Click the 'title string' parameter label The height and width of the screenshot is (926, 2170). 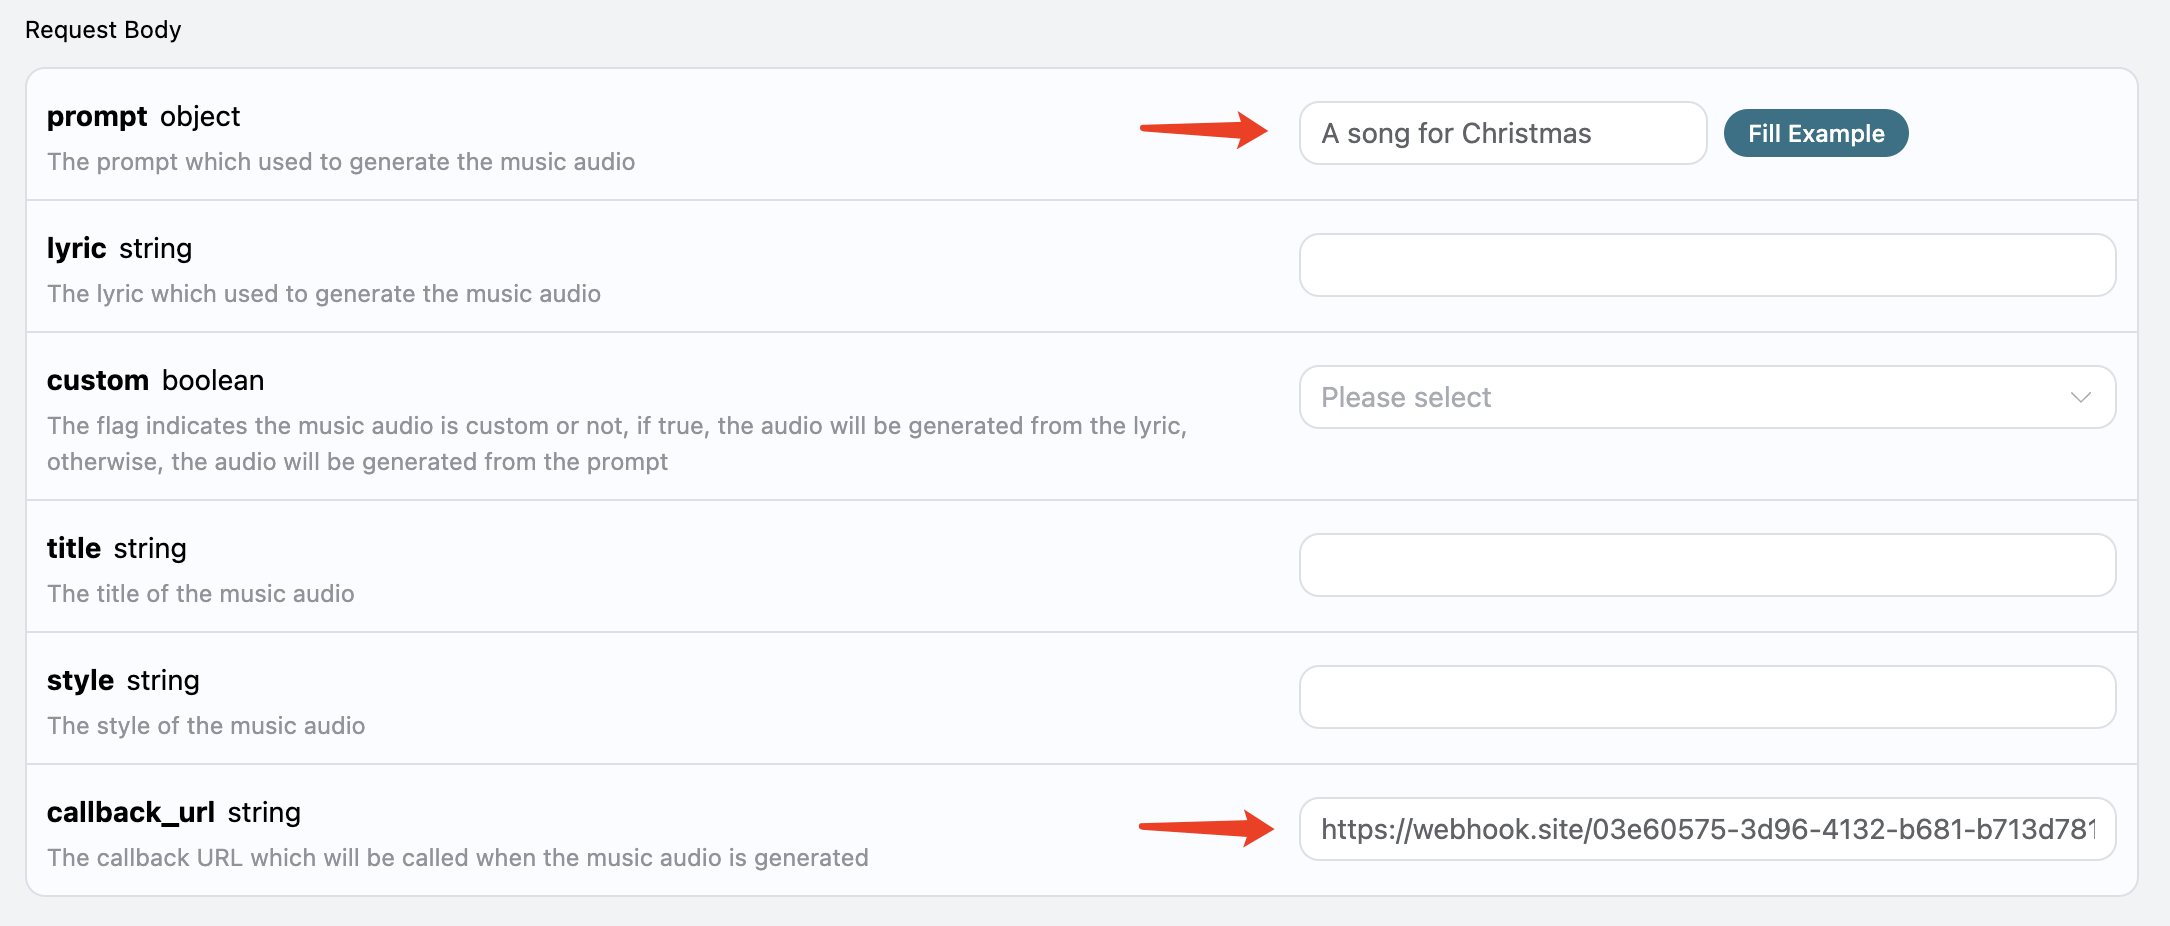116,549
